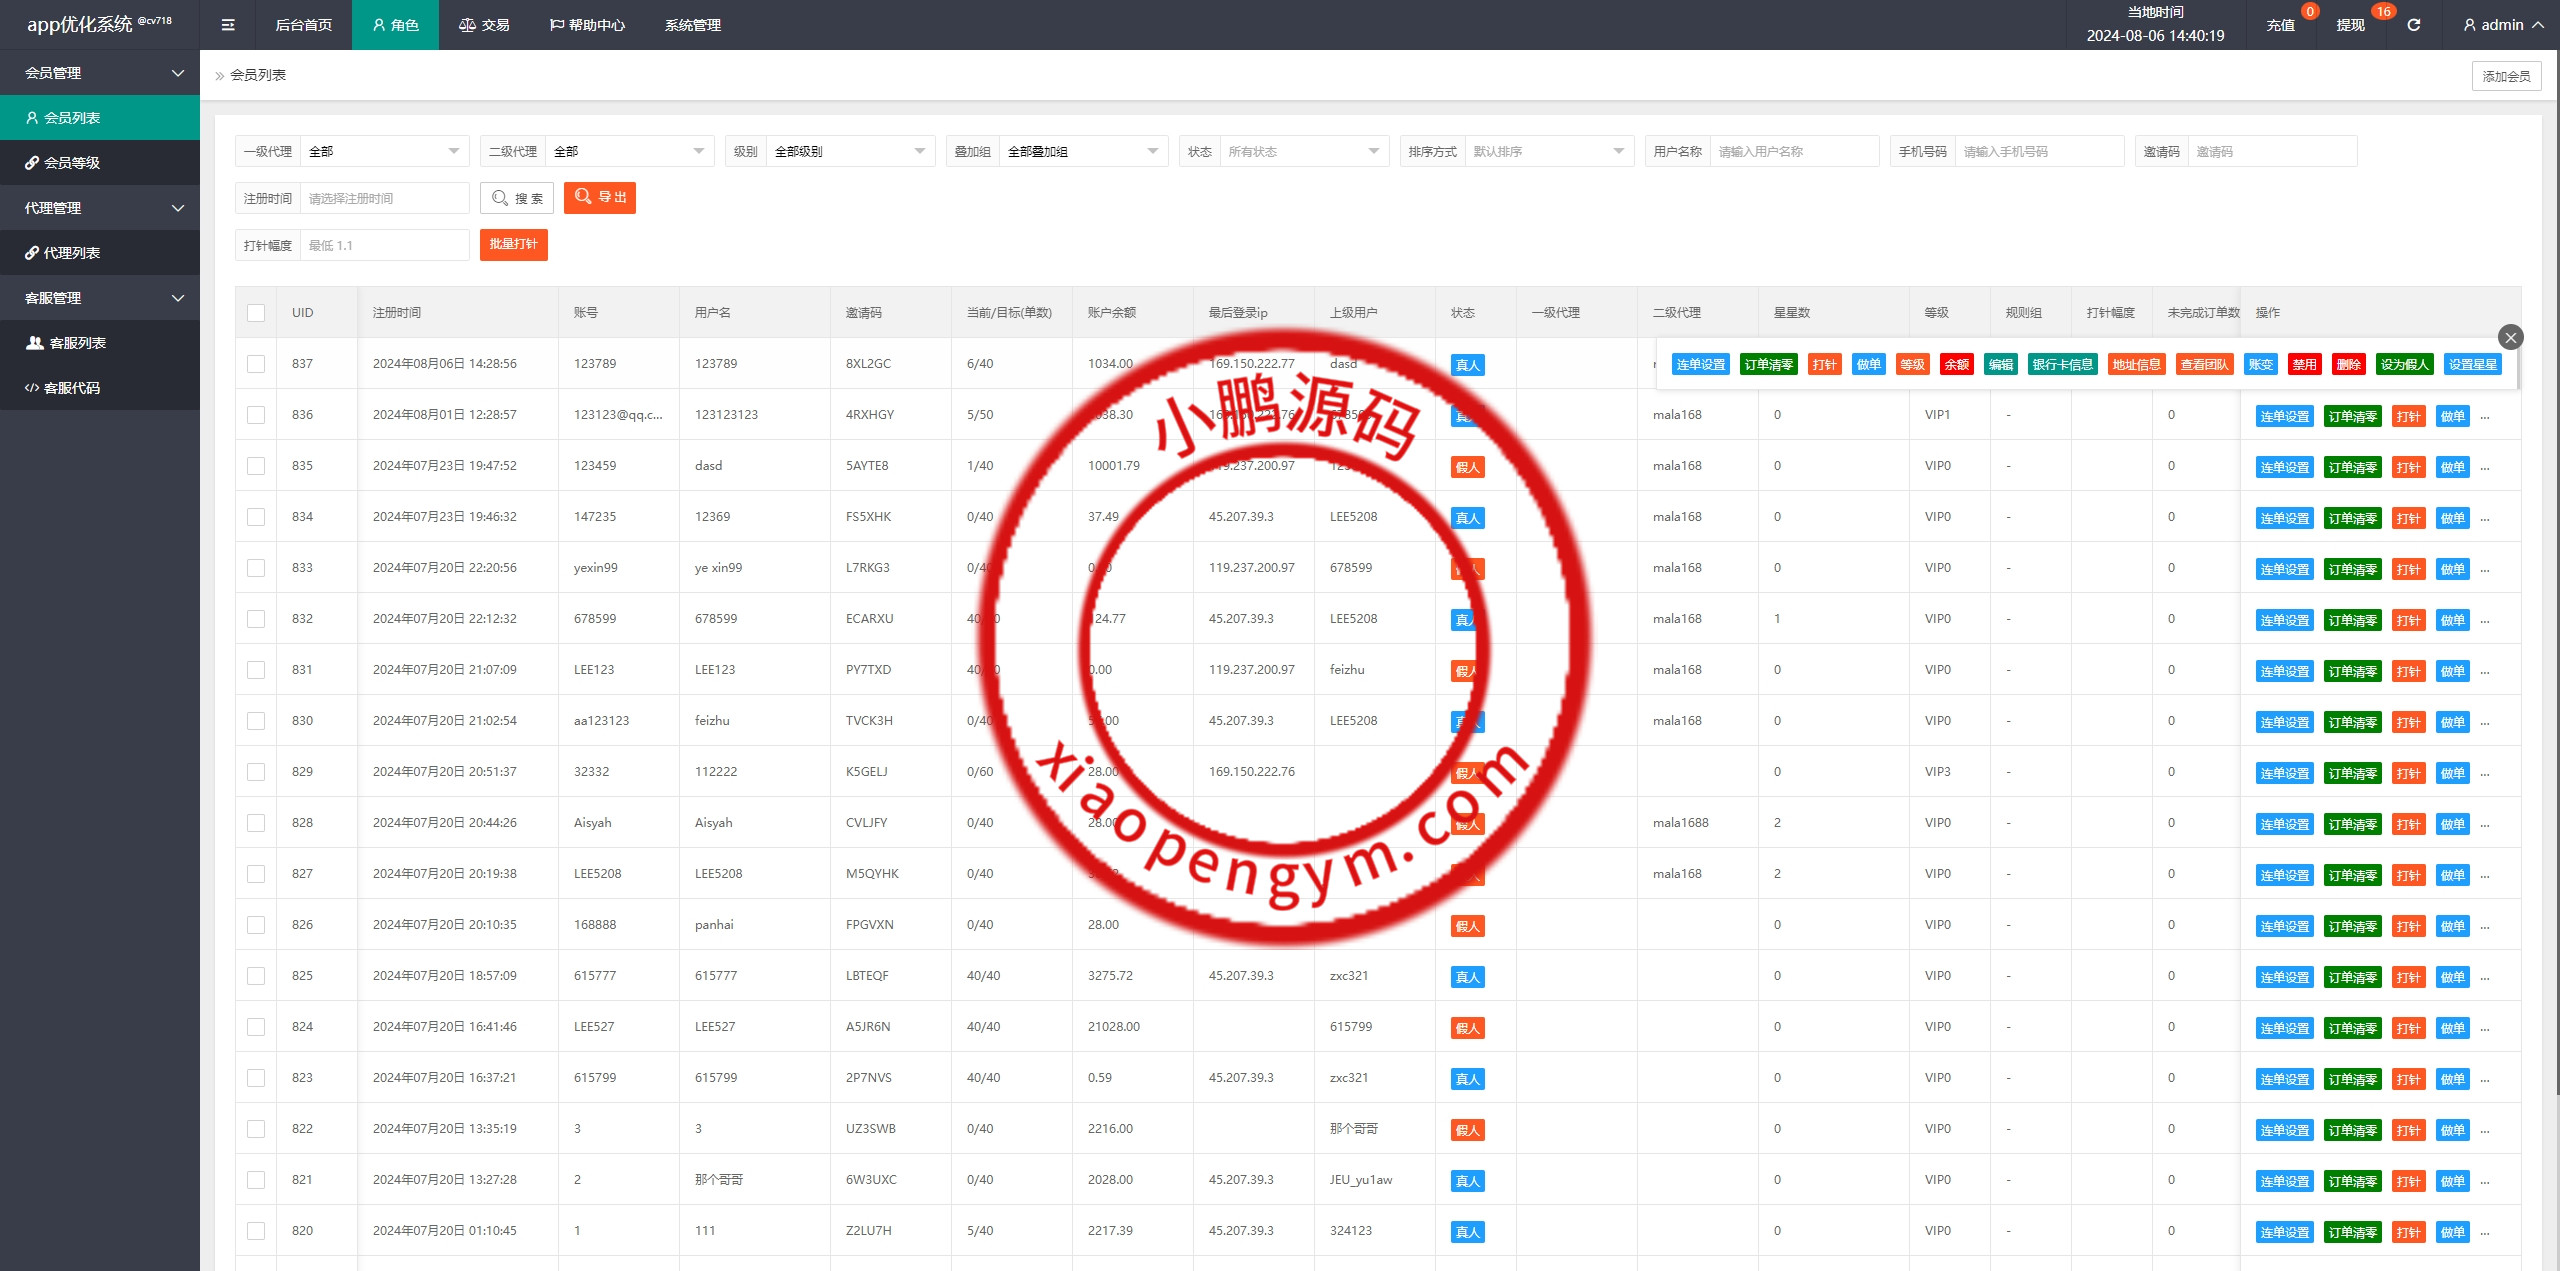This screenshot has height=1271, width=2560.
Task: Focus the 用户名称 input field
Action: click(x=1794, y=152)
